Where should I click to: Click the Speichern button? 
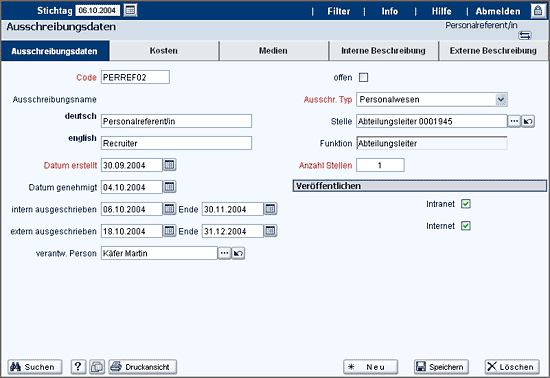(x=441, y=367)
